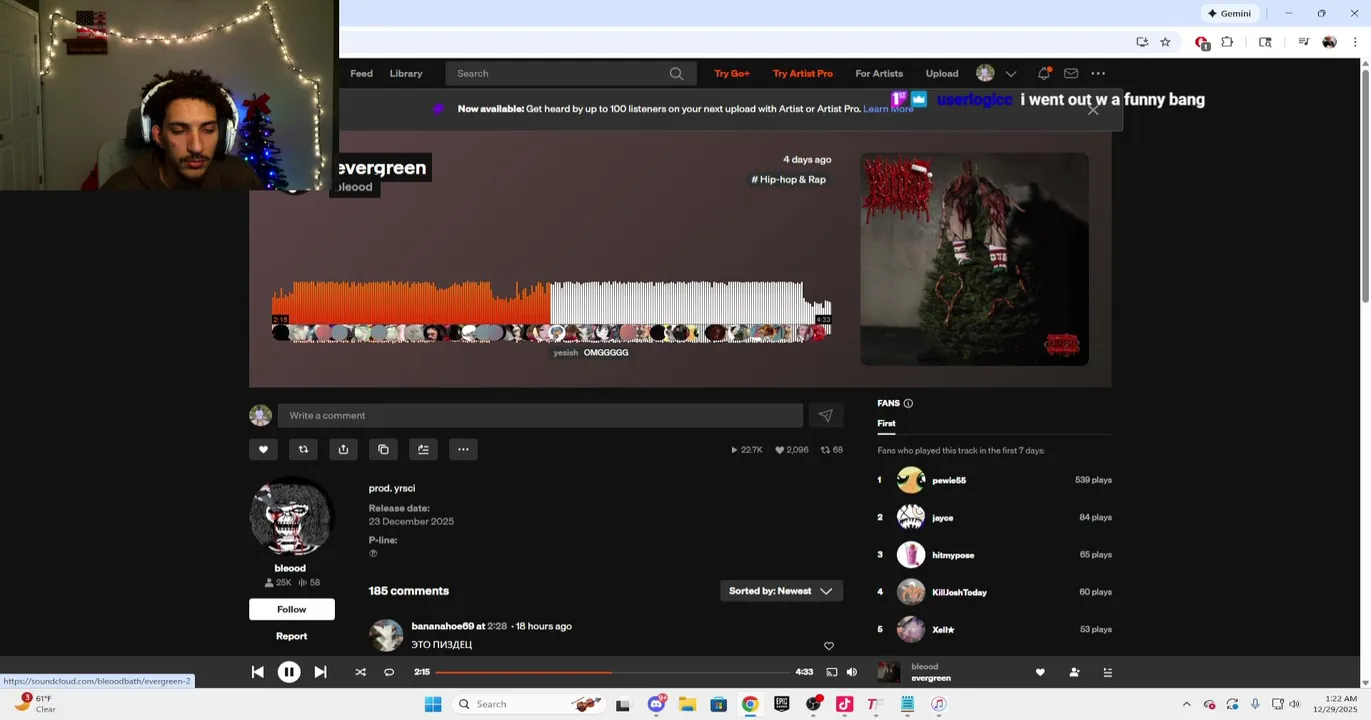Open the evergreen album artwork

tap(974, 259)
